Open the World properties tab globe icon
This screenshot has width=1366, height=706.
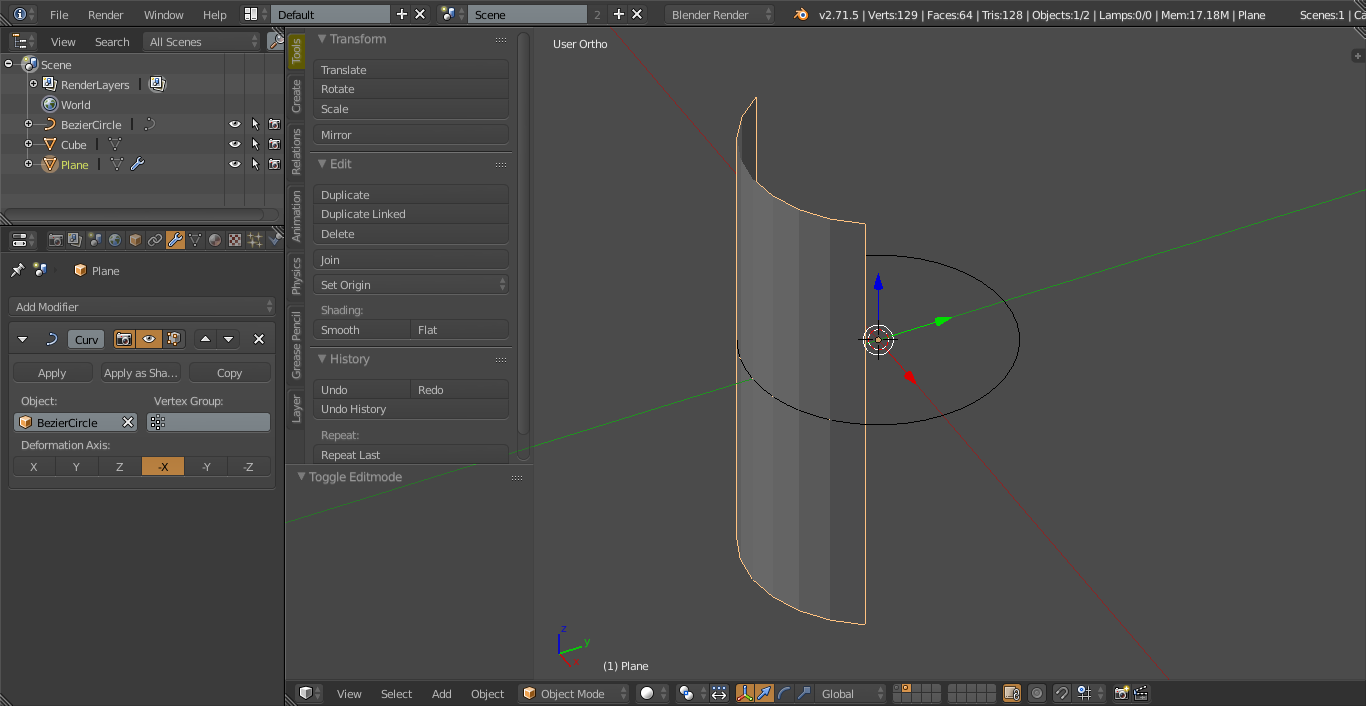tap(115, 240)
